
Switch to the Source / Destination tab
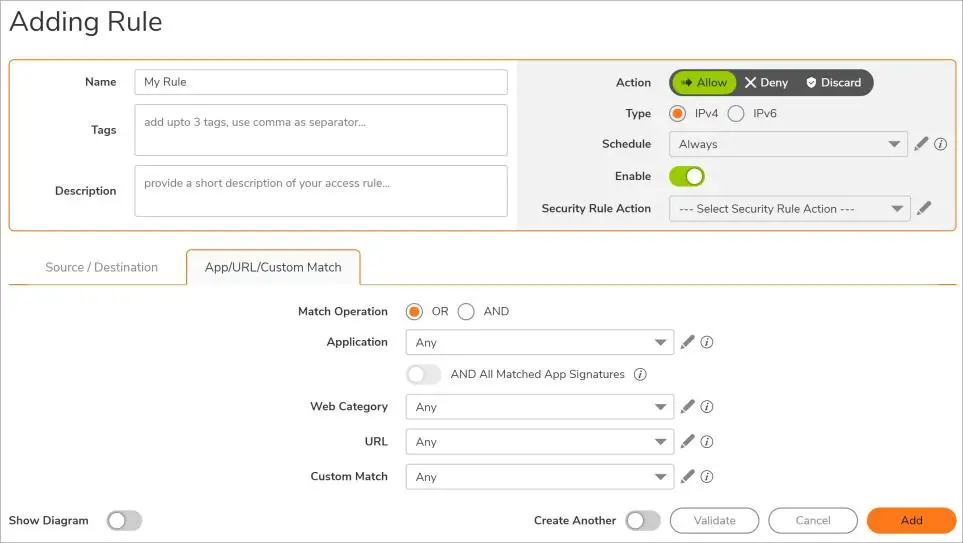[x=101, y=267]
